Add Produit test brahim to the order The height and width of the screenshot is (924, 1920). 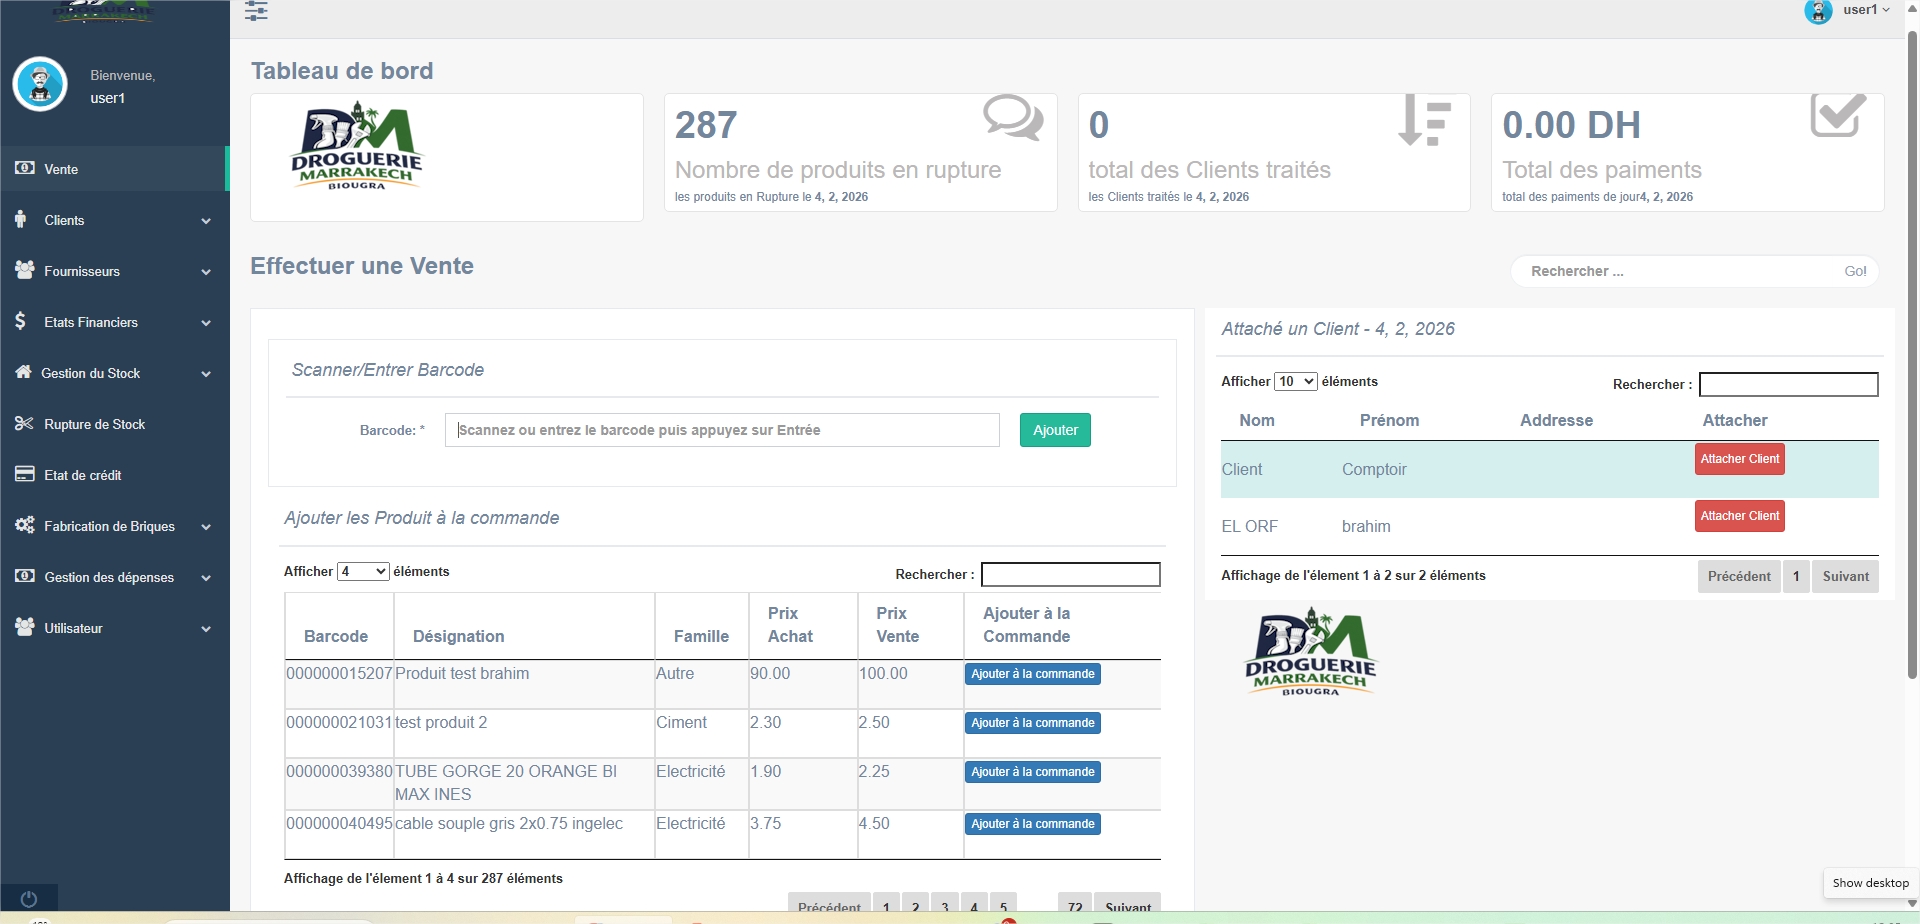[x=1032, y=674]
